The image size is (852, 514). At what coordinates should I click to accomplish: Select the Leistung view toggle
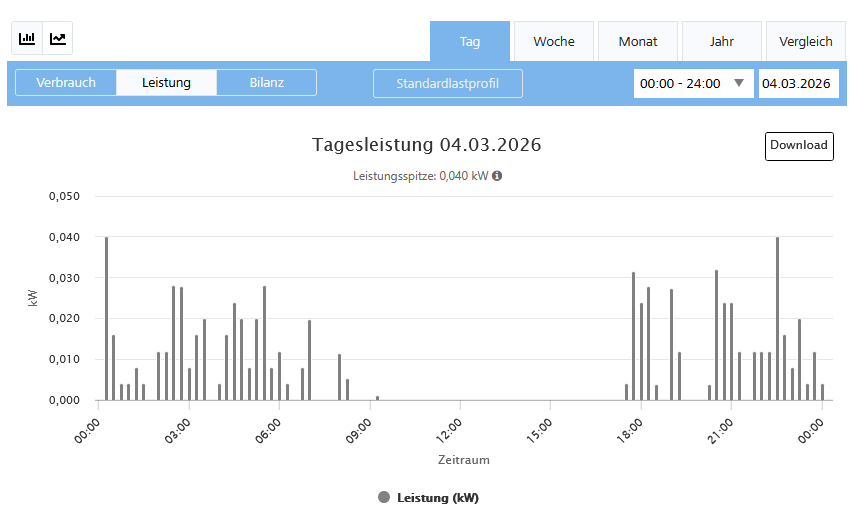pyautogui.click(x=166, y=83)
